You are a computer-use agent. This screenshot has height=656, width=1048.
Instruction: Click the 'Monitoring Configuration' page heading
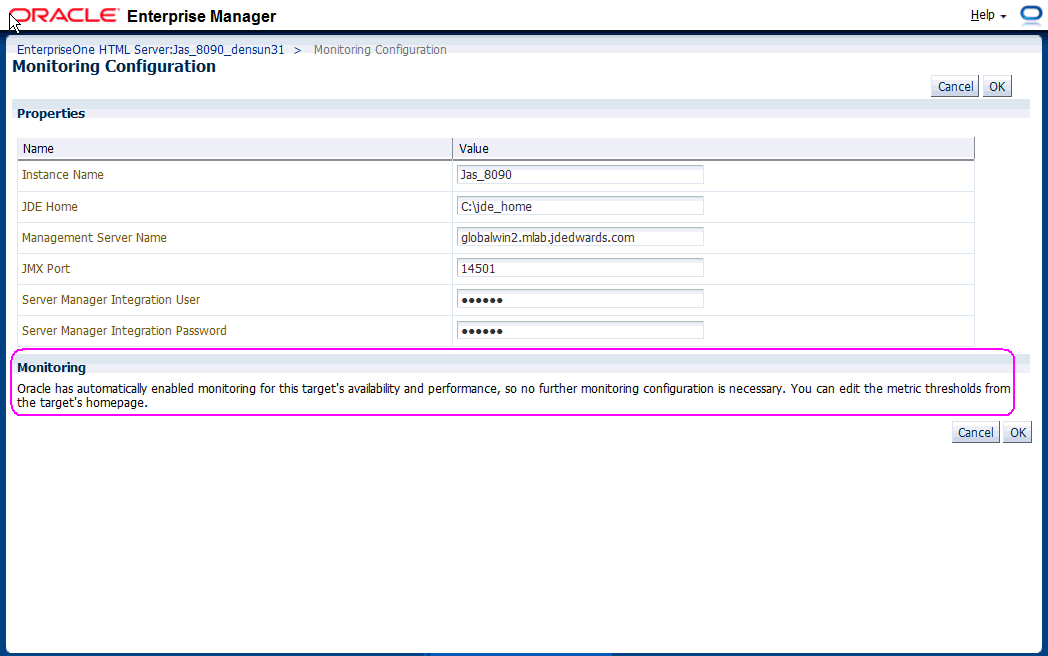point(114,66)
